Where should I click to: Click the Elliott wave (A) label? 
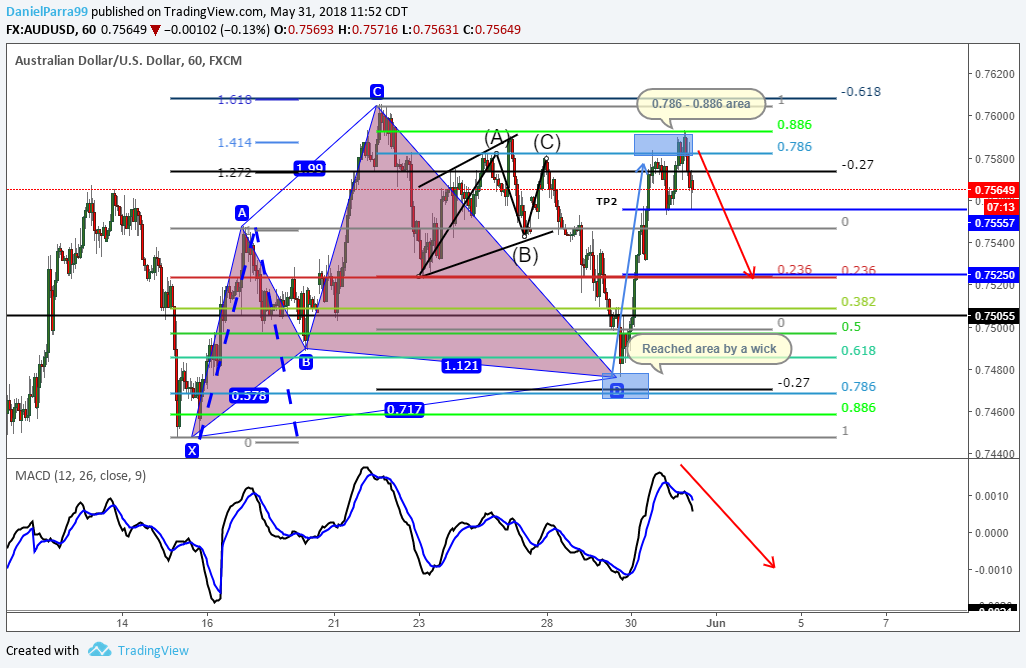click(x=497, y=138)
